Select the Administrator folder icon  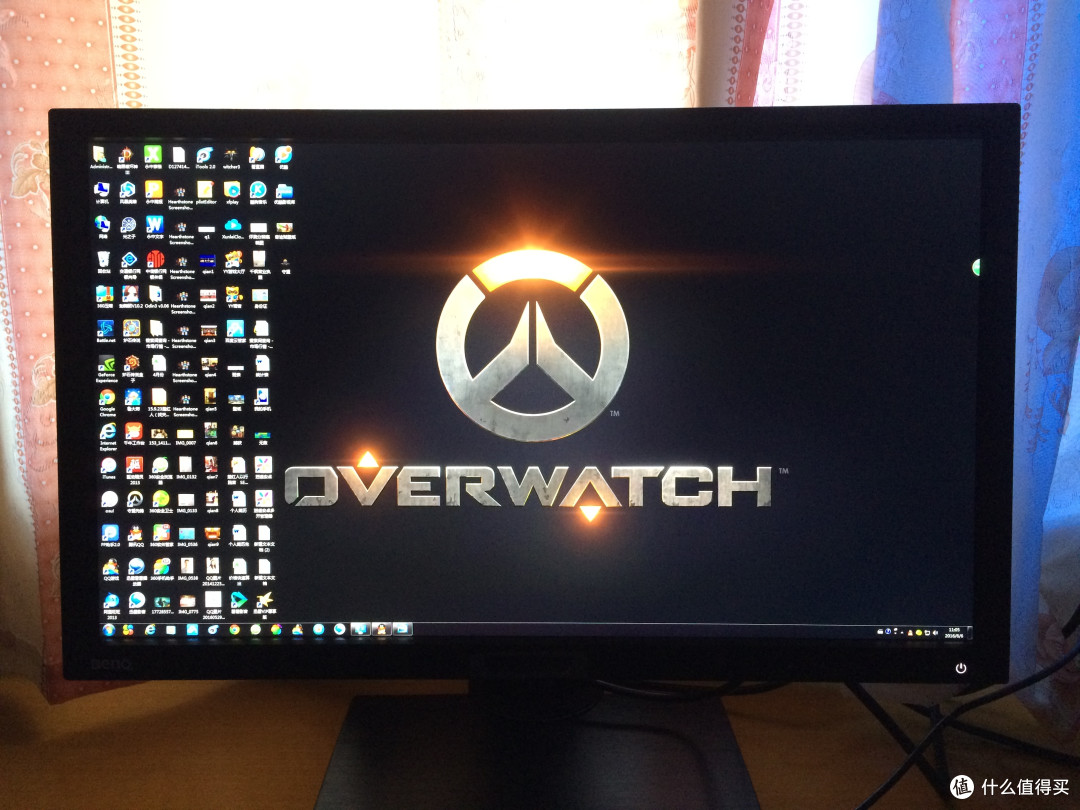click(101, 157)
